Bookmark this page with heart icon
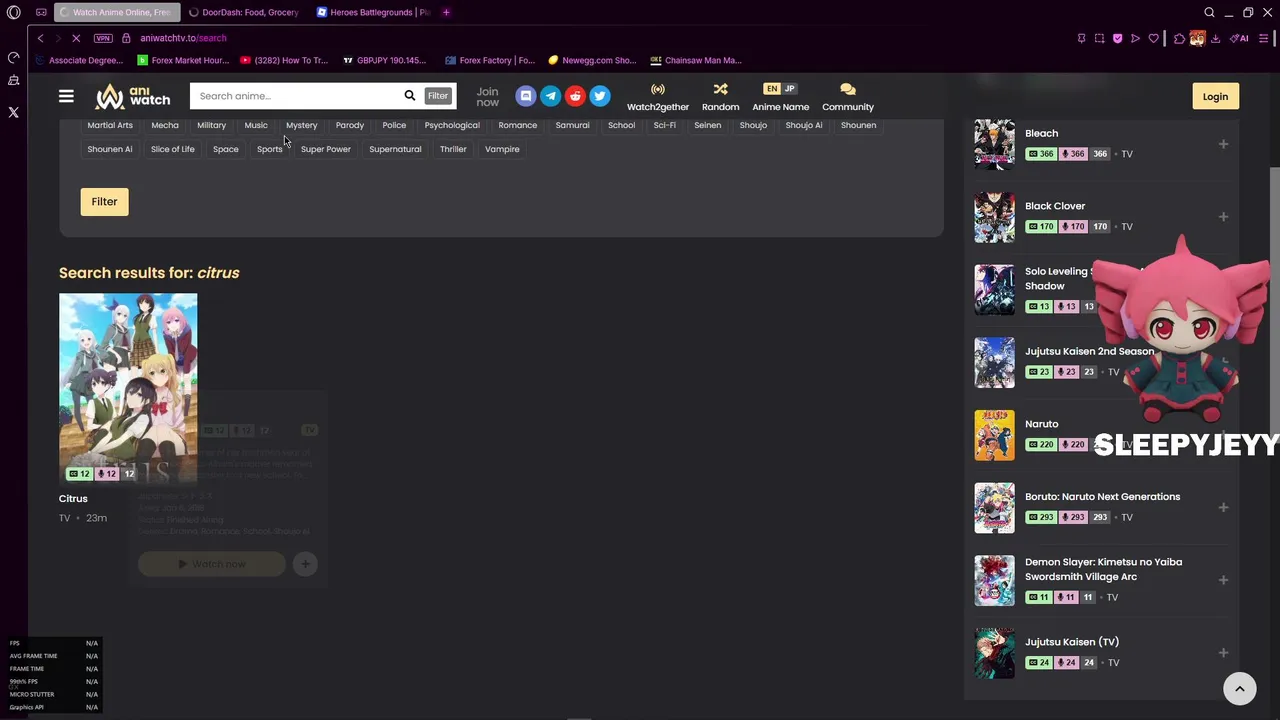1280x720 pixels. pos(1153,38)
